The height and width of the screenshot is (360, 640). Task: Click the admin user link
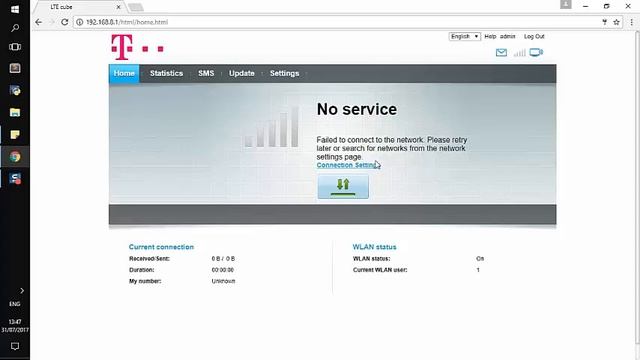tap(507, 36)
